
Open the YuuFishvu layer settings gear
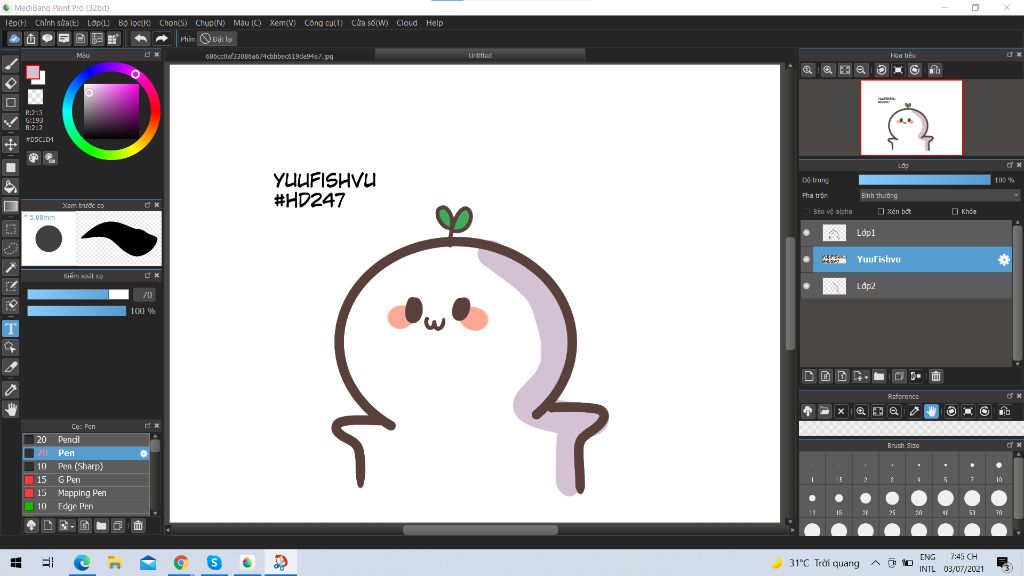pyautogui.click(x=1004, y=259)
